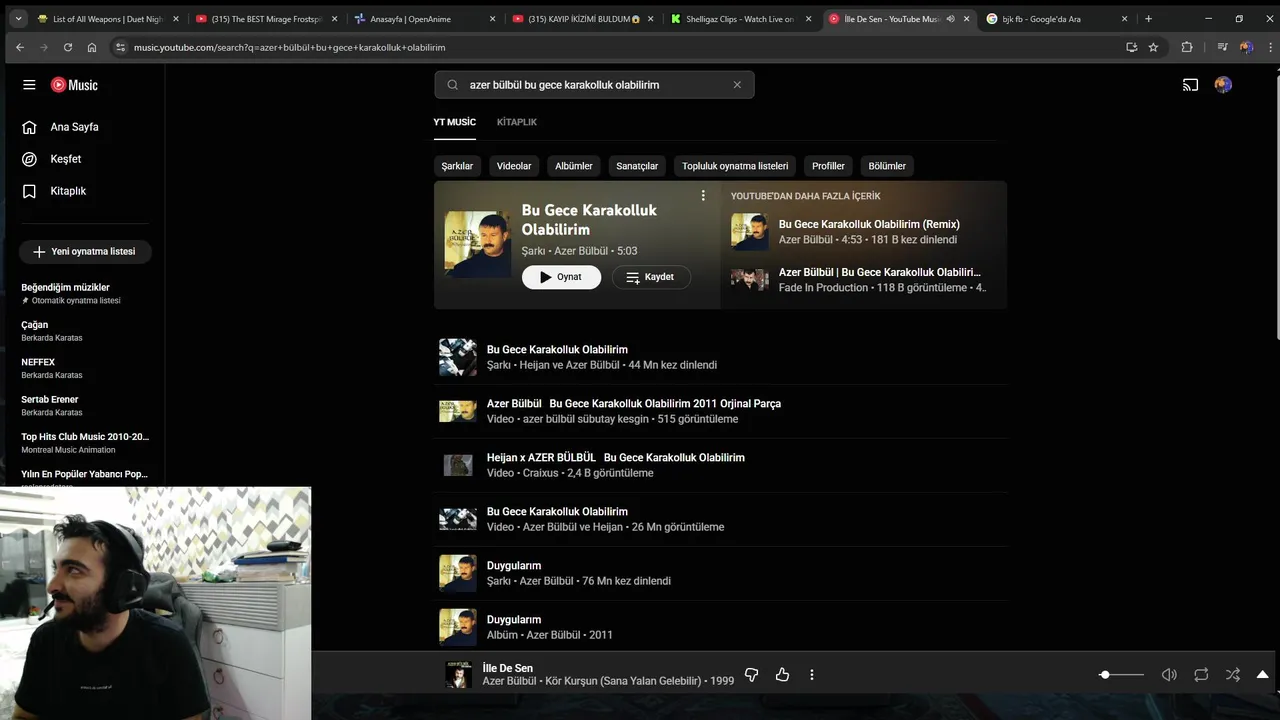
Task: Open player bar three-dot menu
Action: pos(811,675)
